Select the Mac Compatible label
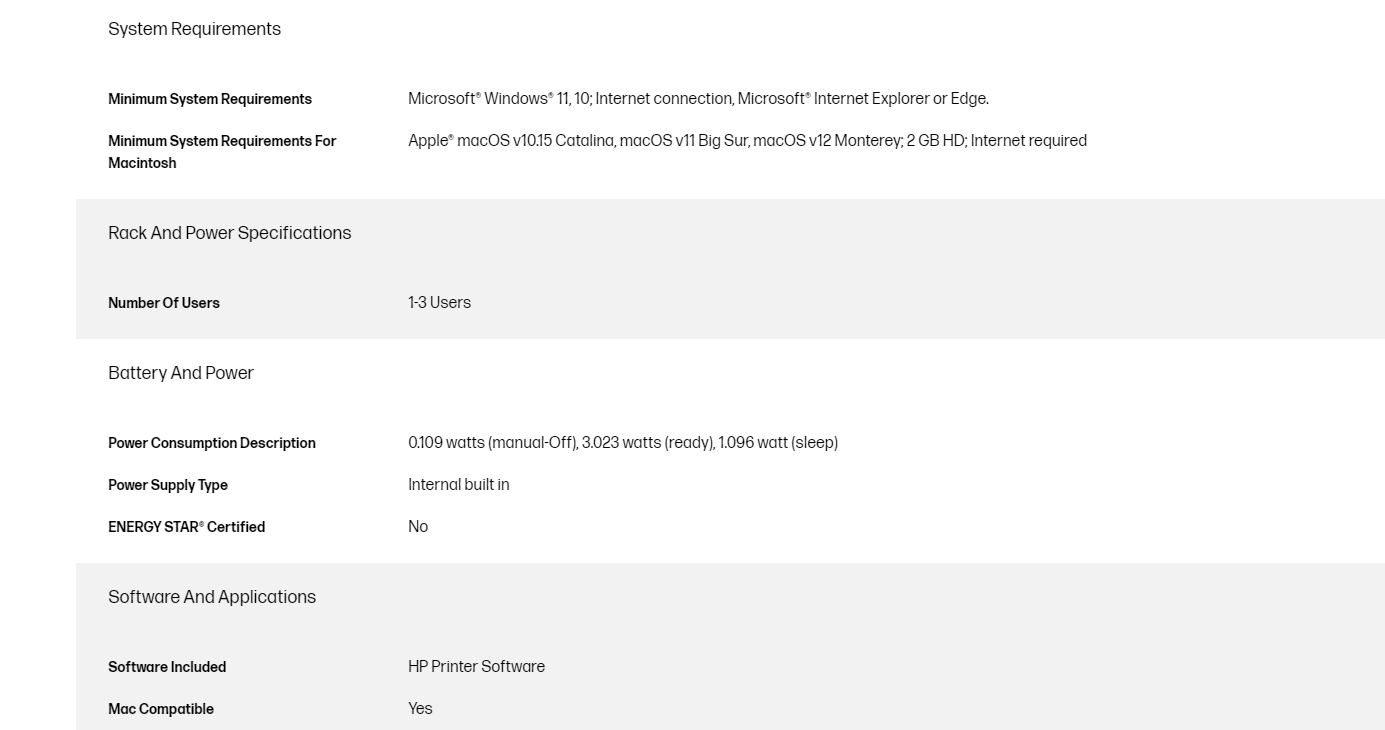This screenshot has height=730, width=1385. coord(161,709)
